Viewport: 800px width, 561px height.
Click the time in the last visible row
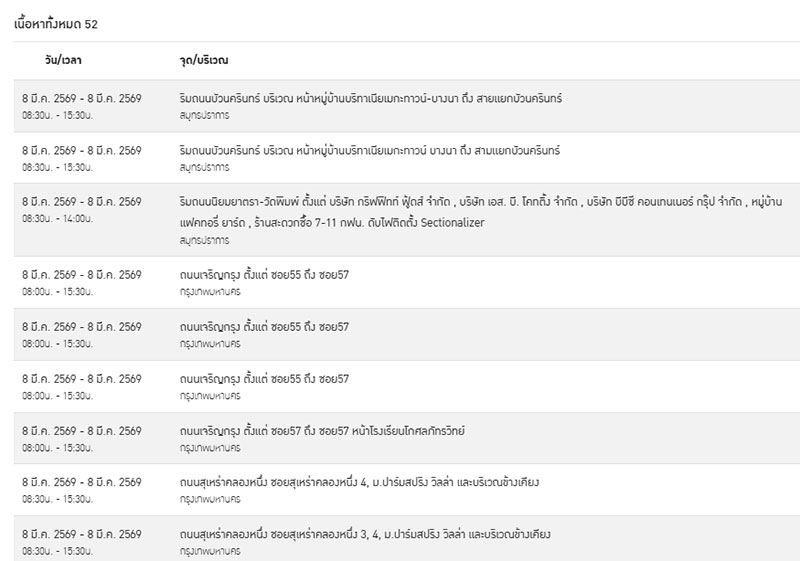pos(57,550)
